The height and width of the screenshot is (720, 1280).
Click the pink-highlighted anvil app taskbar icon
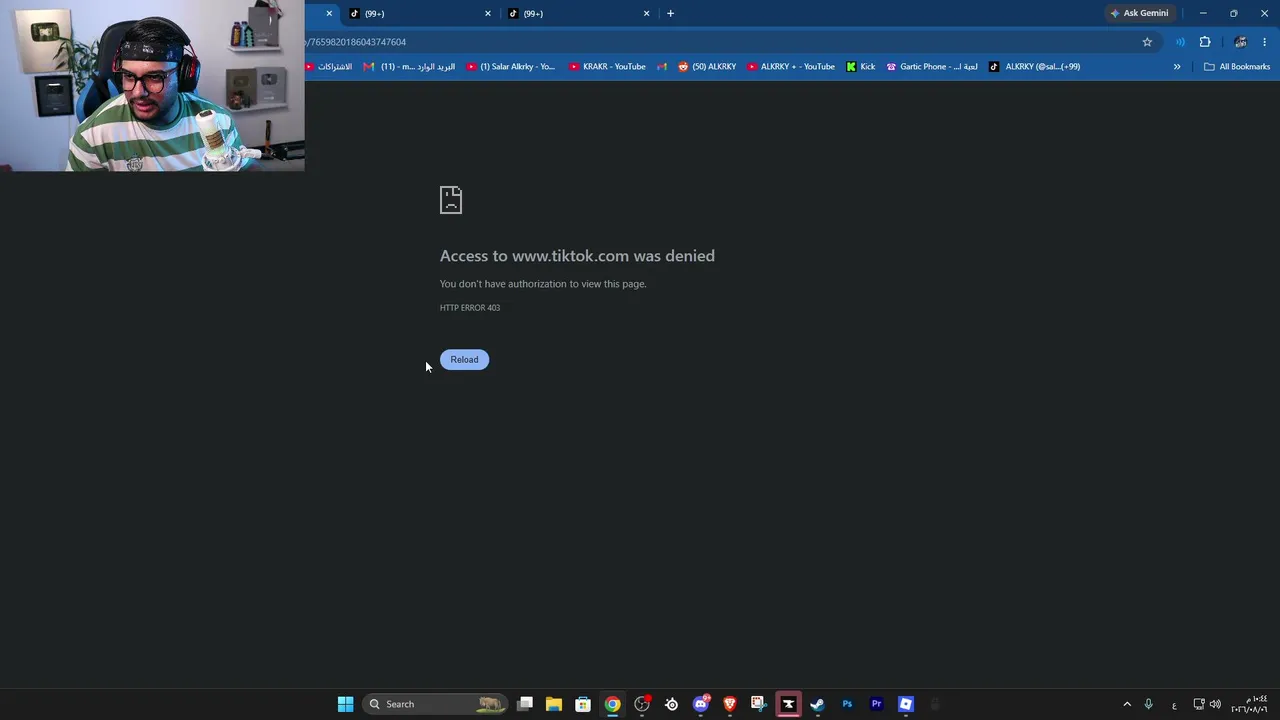788,704
